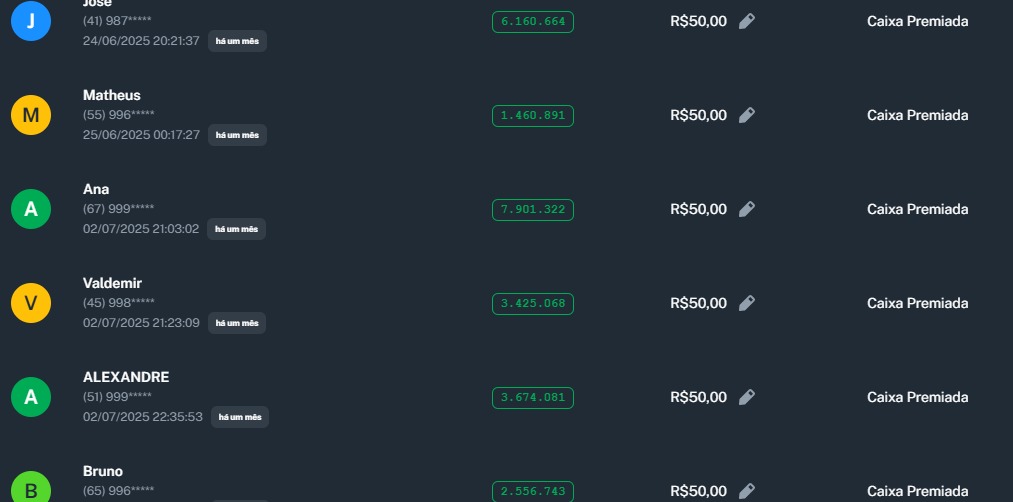Viewport: 1013px width, 502px height.
Task: Click Caixa Premiada in Valdemir's row
Action: pos(917,303)
